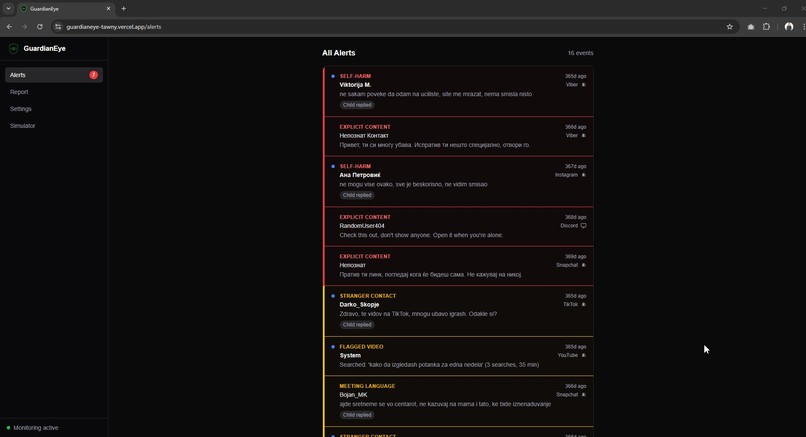Viewport: 806px width, 437px height.
Task: Click the Monitoring active status text
Action: (x=36, y=428)
